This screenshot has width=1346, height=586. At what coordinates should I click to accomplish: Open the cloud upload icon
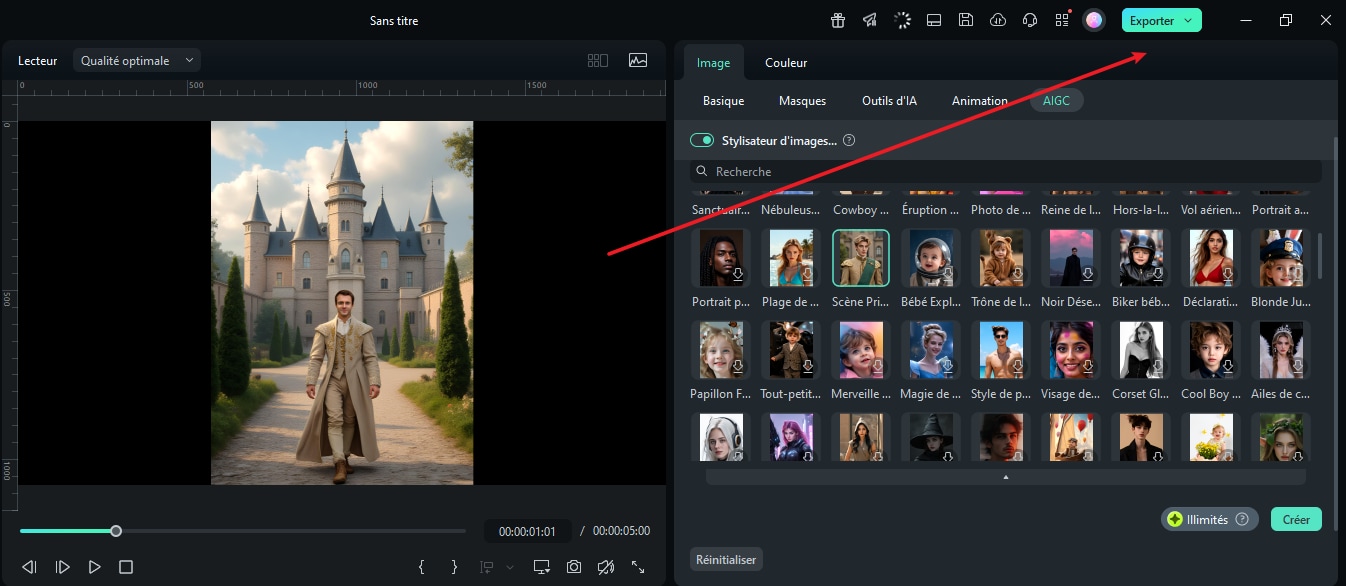tap(998, 20)
